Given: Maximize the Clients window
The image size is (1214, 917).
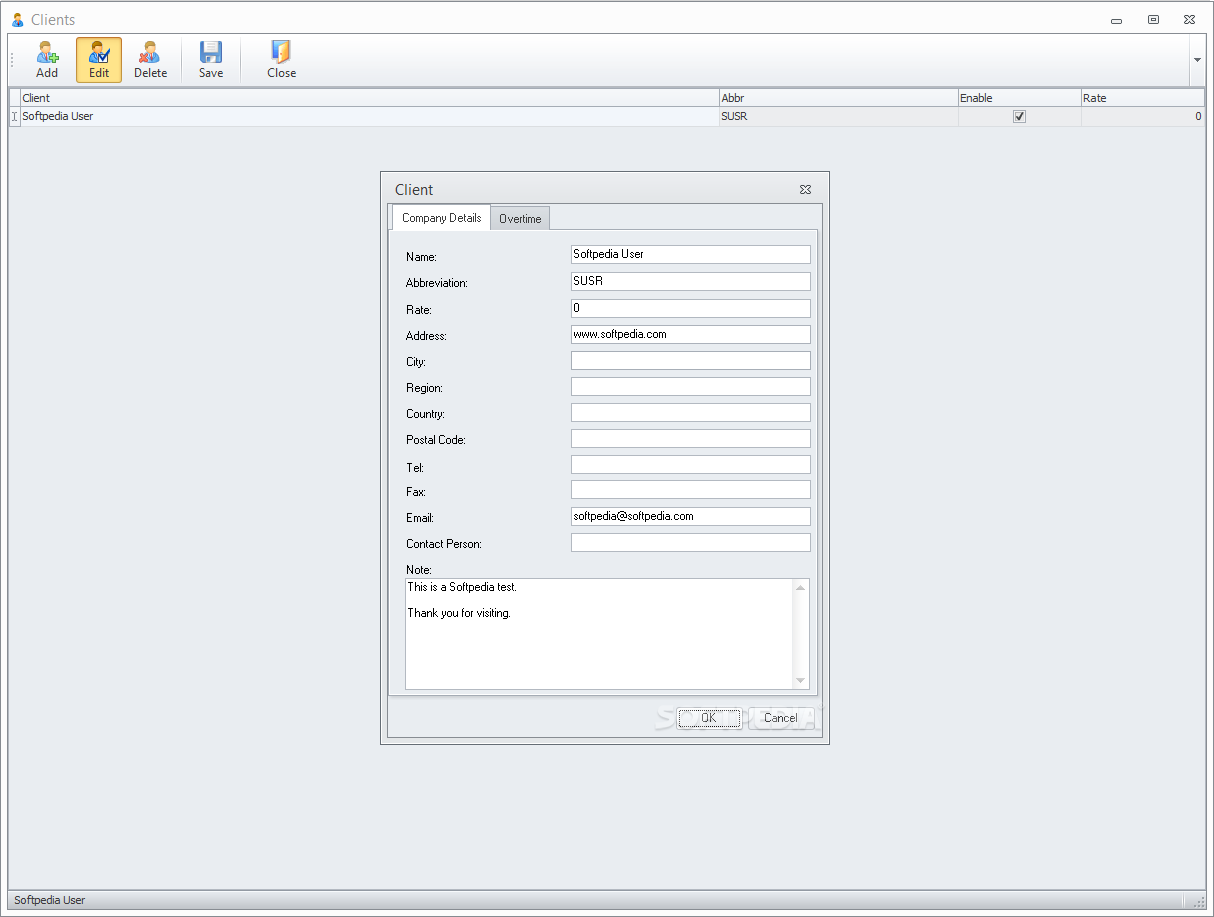Looking at the screenshot, I should click(x=1153, y=19).
